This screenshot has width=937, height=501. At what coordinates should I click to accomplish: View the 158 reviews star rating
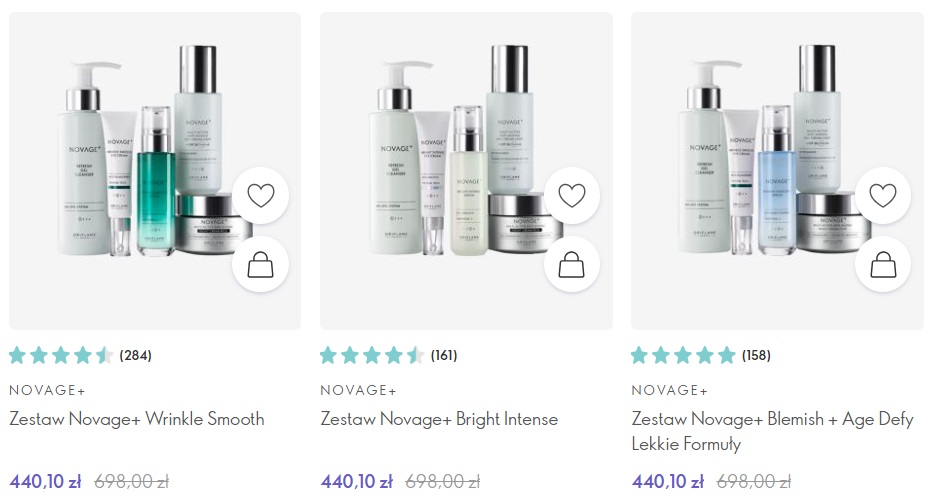click(702, 355)
